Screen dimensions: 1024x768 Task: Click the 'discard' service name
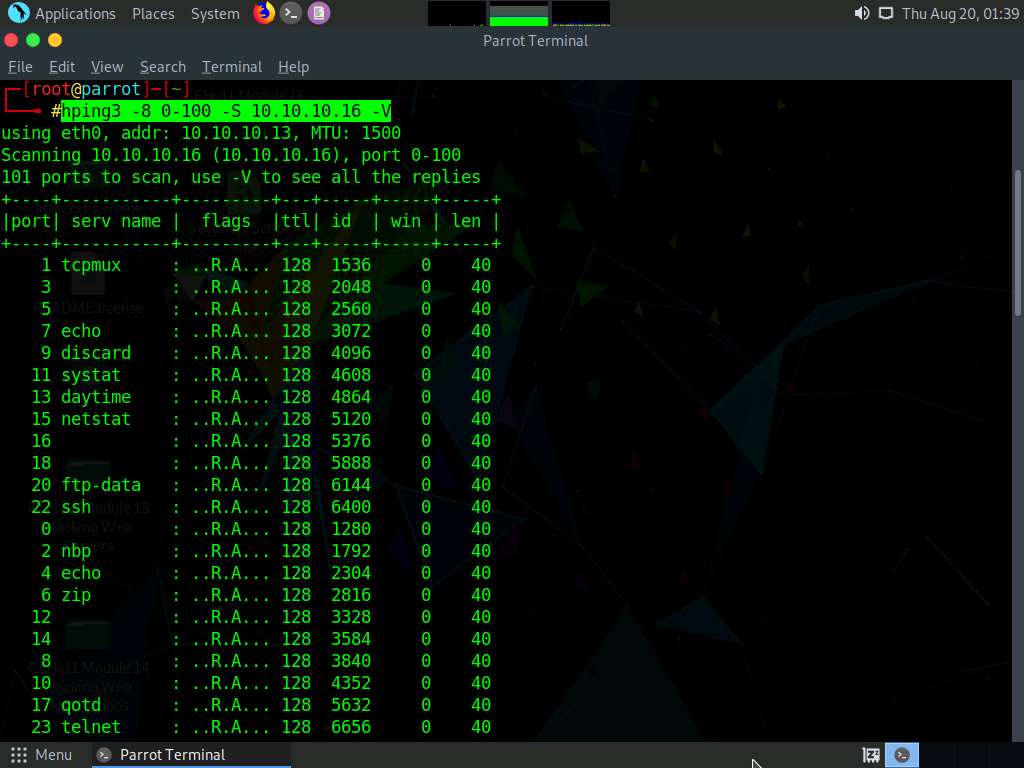pos(96,353)
